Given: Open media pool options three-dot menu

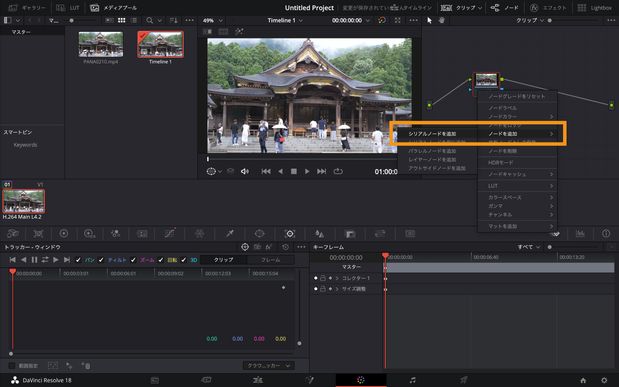Looking at the screenshot, I should (x=189, y=20).
